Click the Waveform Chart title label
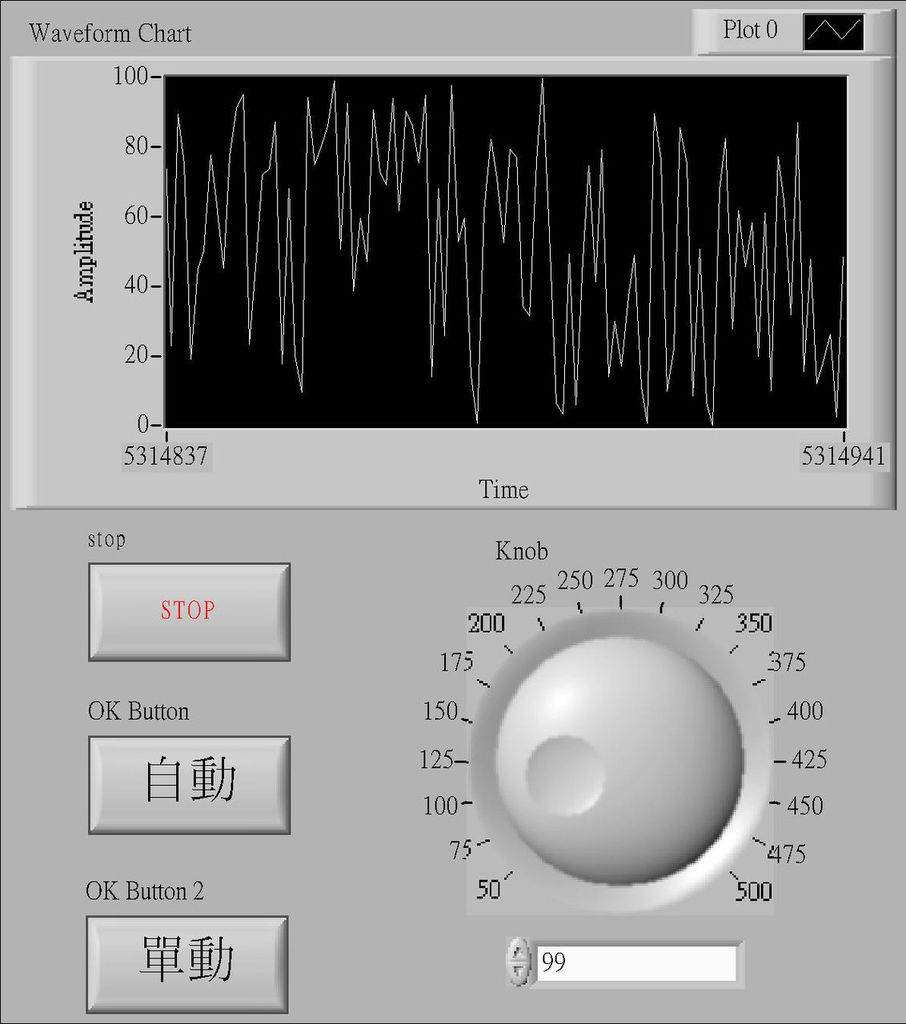The height and width of the screenshot is (1024, 906). [110, 33]
